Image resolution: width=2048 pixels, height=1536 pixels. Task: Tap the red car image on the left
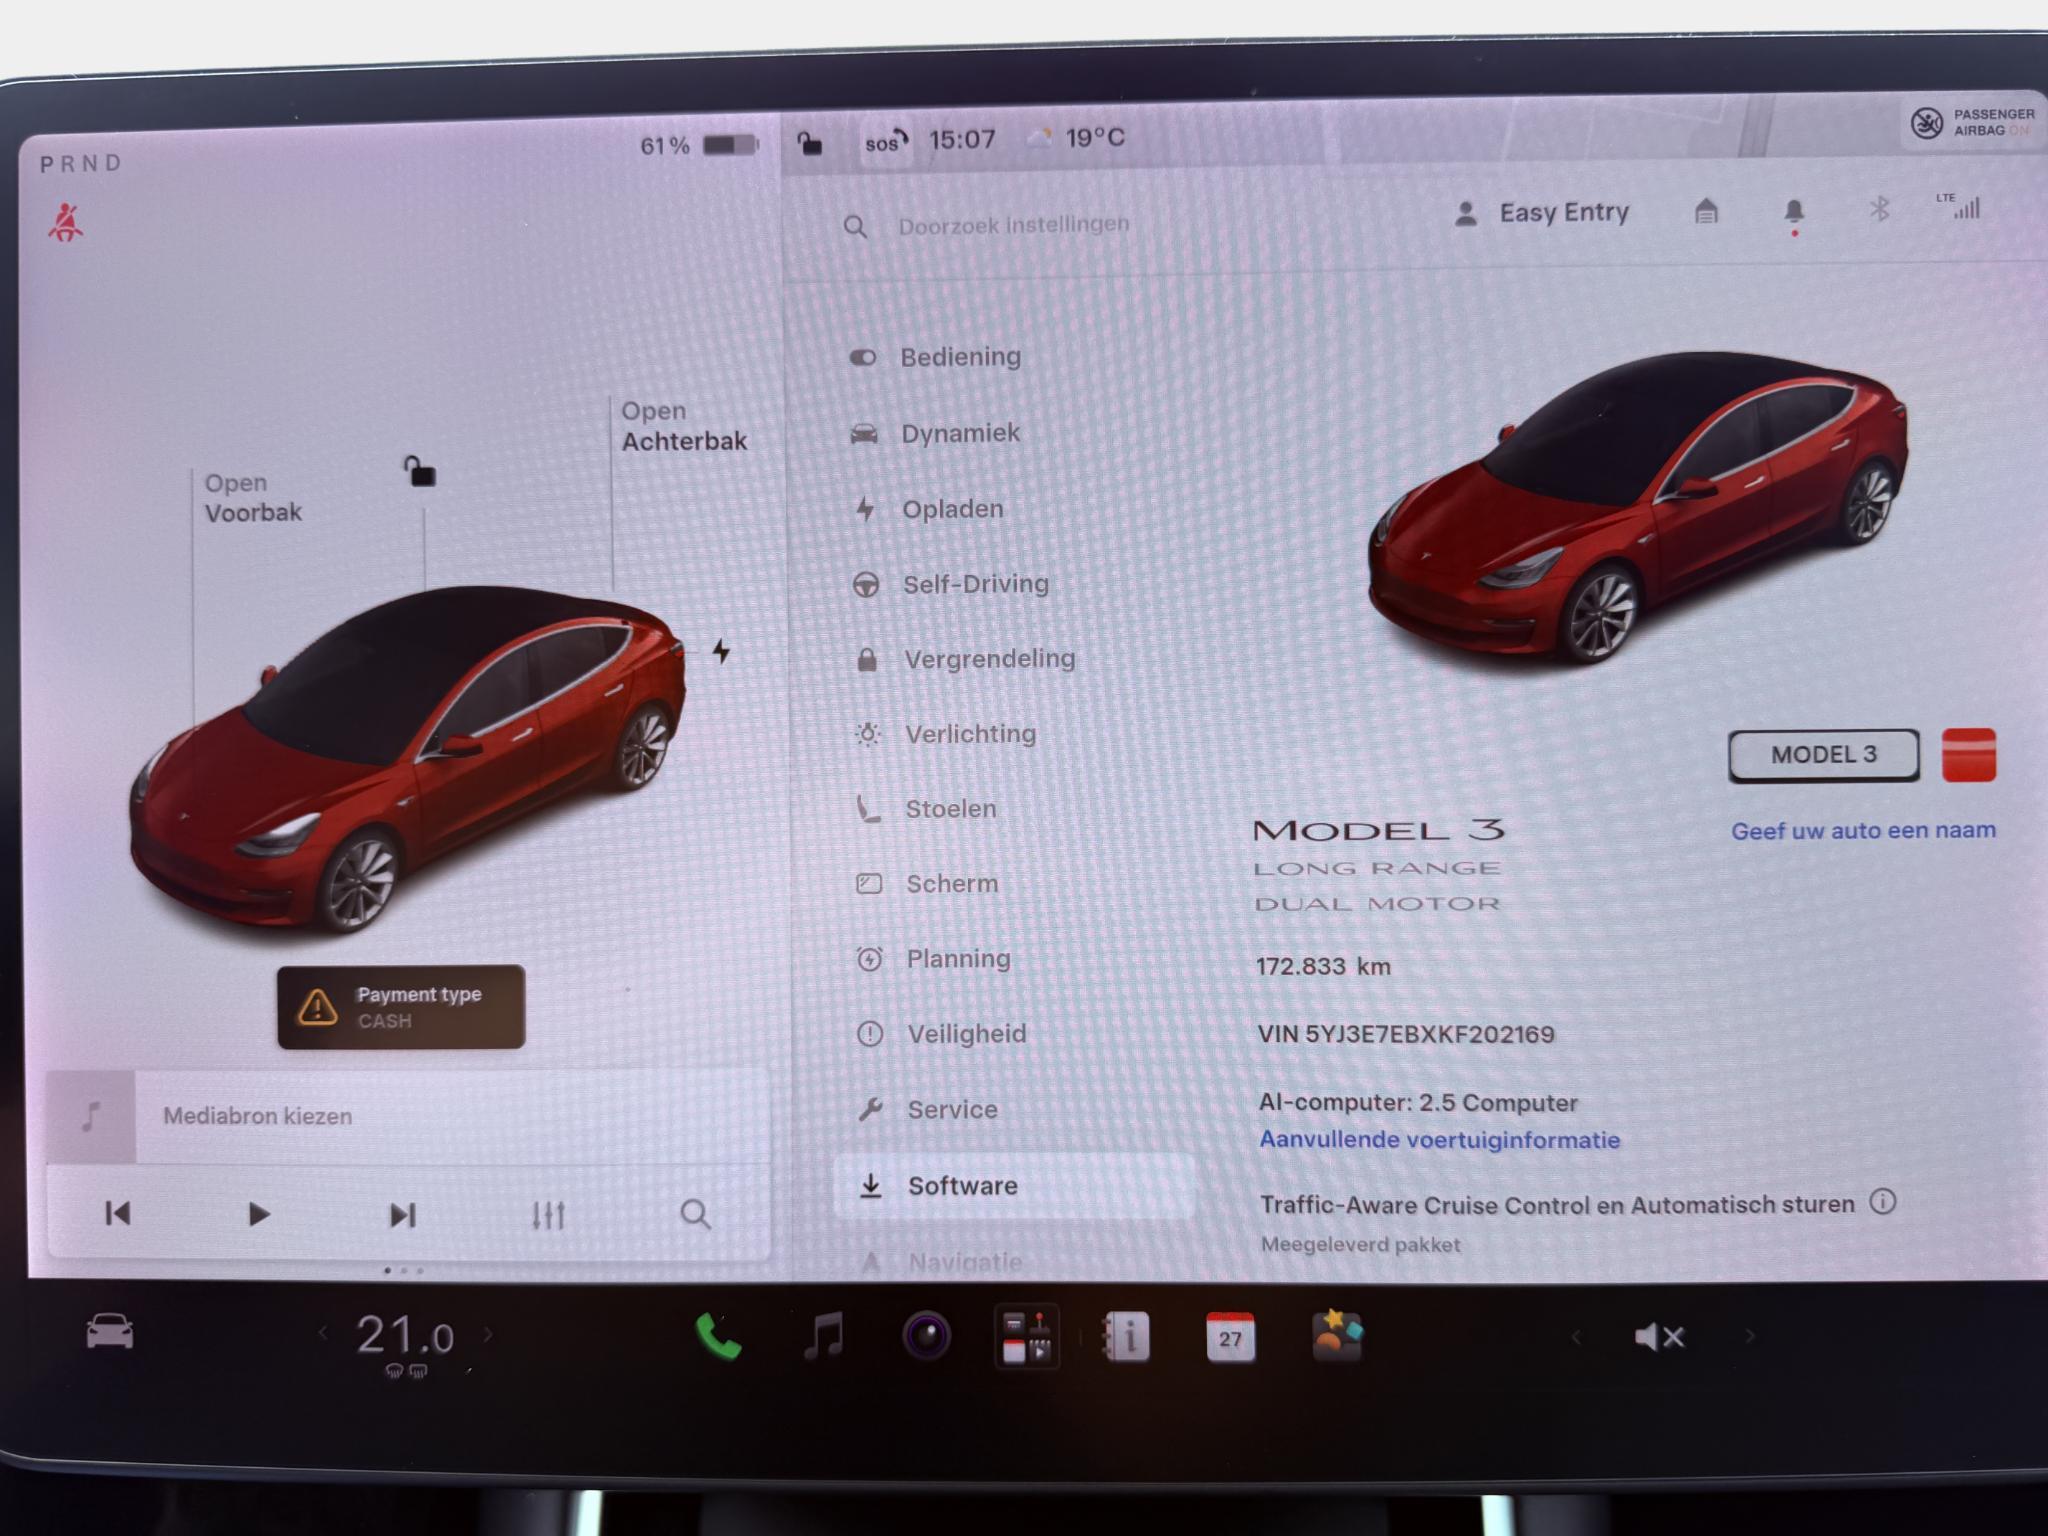pyautogui.click(x=406, y=758)
